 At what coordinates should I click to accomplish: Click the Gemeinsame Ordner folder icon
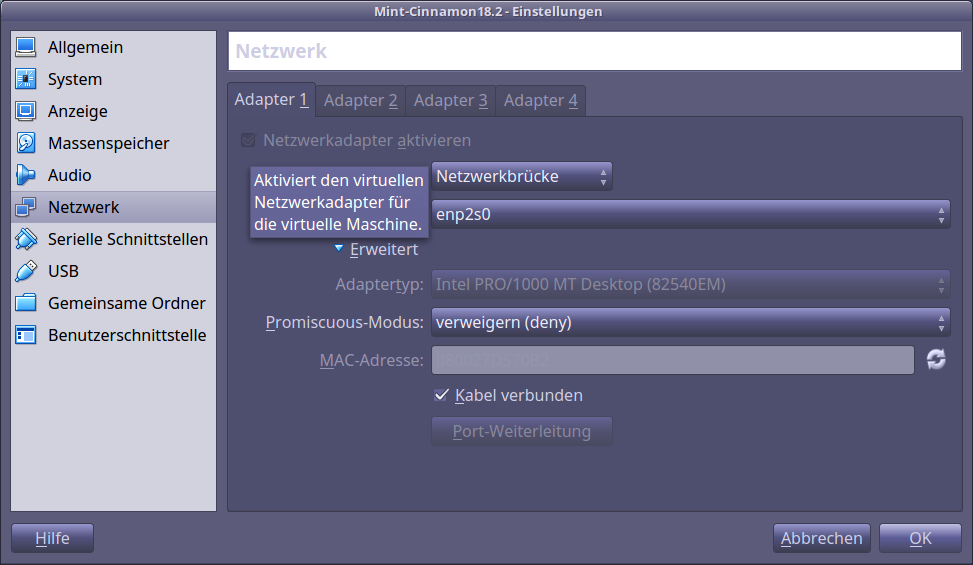tap(26, 303)
